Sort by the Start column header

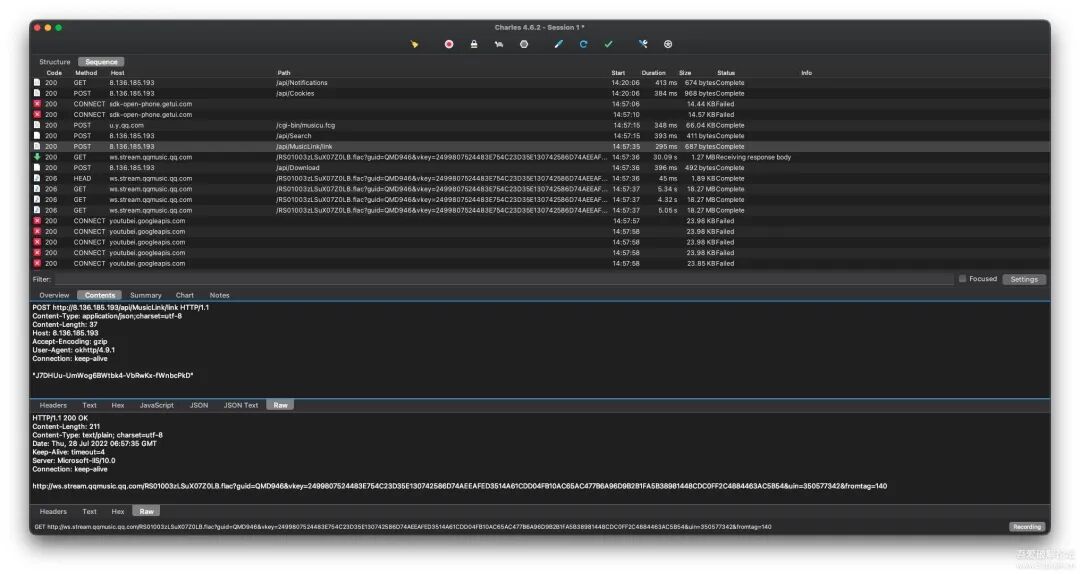(619, 72)
